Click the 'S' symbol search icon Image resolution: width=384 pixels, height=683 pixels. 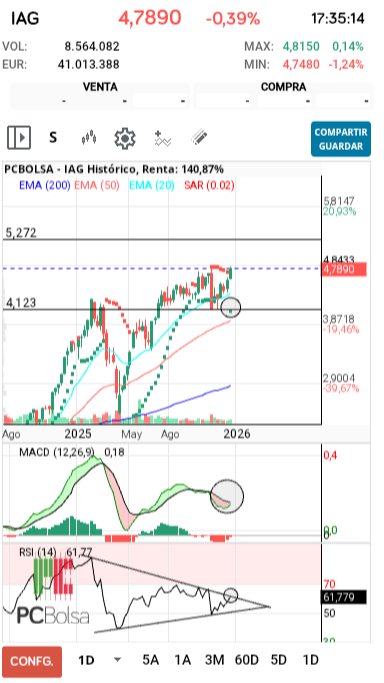coord(53,138)
